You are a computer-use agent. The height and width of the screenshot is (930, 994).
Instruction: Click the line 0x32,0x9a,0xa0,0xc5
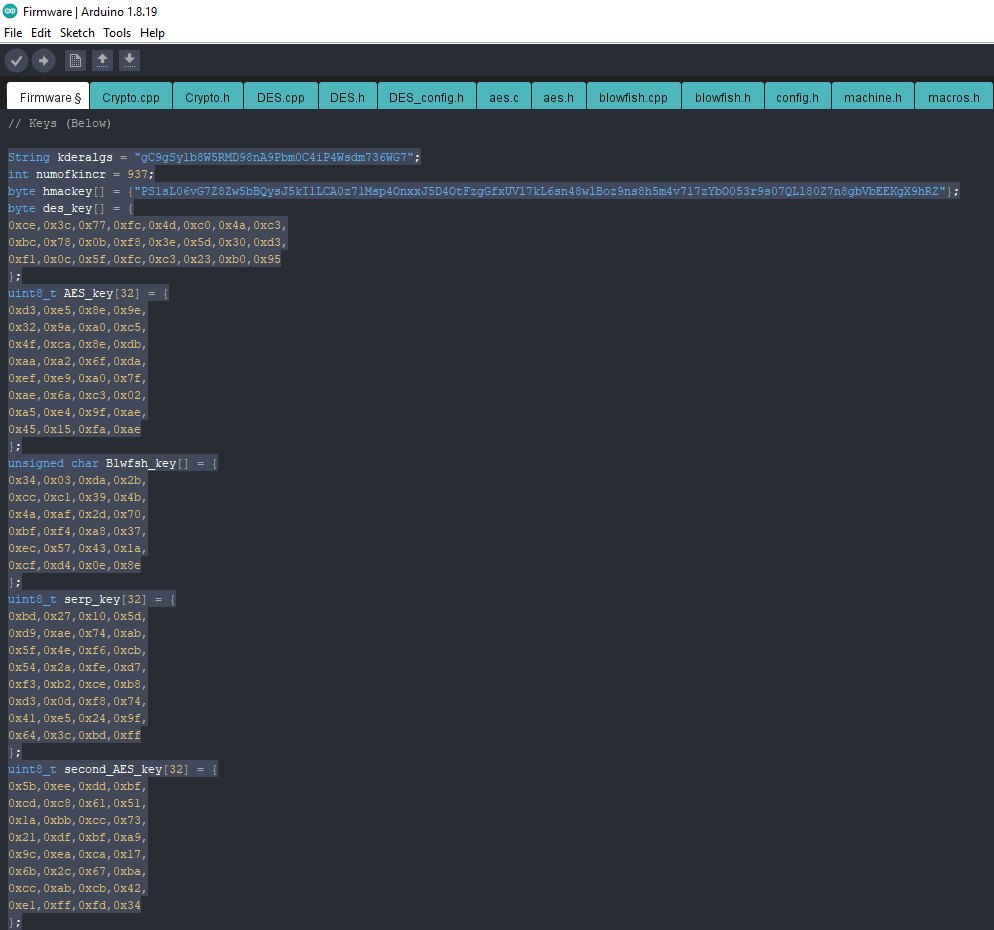[77, 327]
